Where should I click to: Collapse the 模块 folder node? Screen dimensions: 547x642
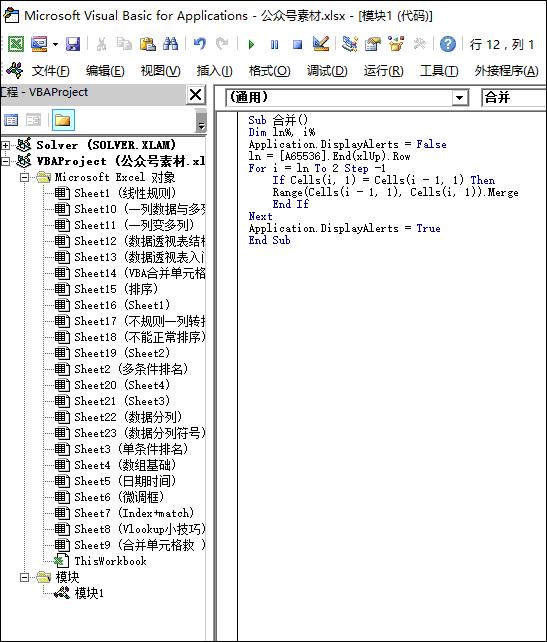click(x=25, y=577)
